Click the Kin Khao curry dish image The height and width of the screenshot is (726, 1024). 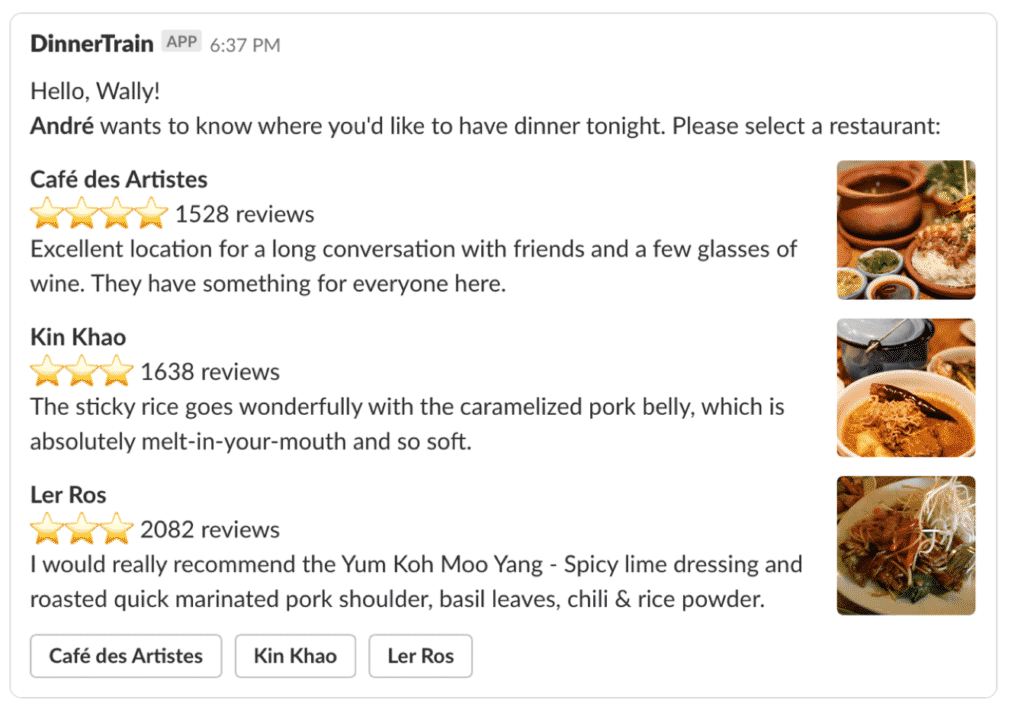(905, 388)
